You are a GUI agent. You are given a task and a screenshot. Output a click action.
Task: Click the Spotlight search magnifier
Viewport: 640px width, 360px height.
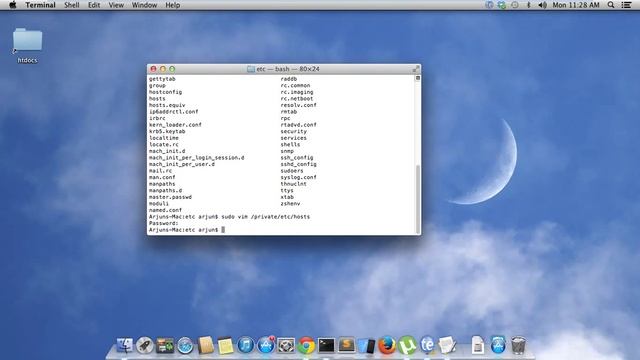coord(611,5)
